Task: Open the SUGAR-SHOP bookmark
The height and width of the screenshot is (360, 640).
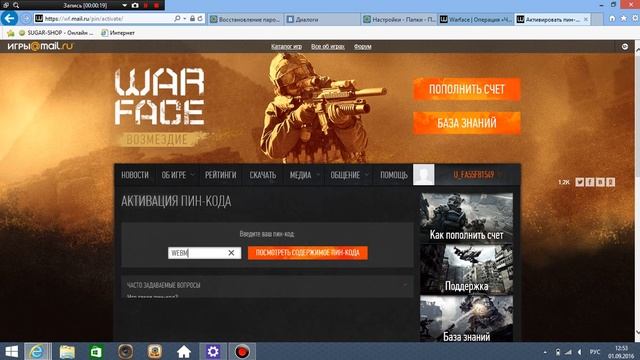Action: point(56,33)
